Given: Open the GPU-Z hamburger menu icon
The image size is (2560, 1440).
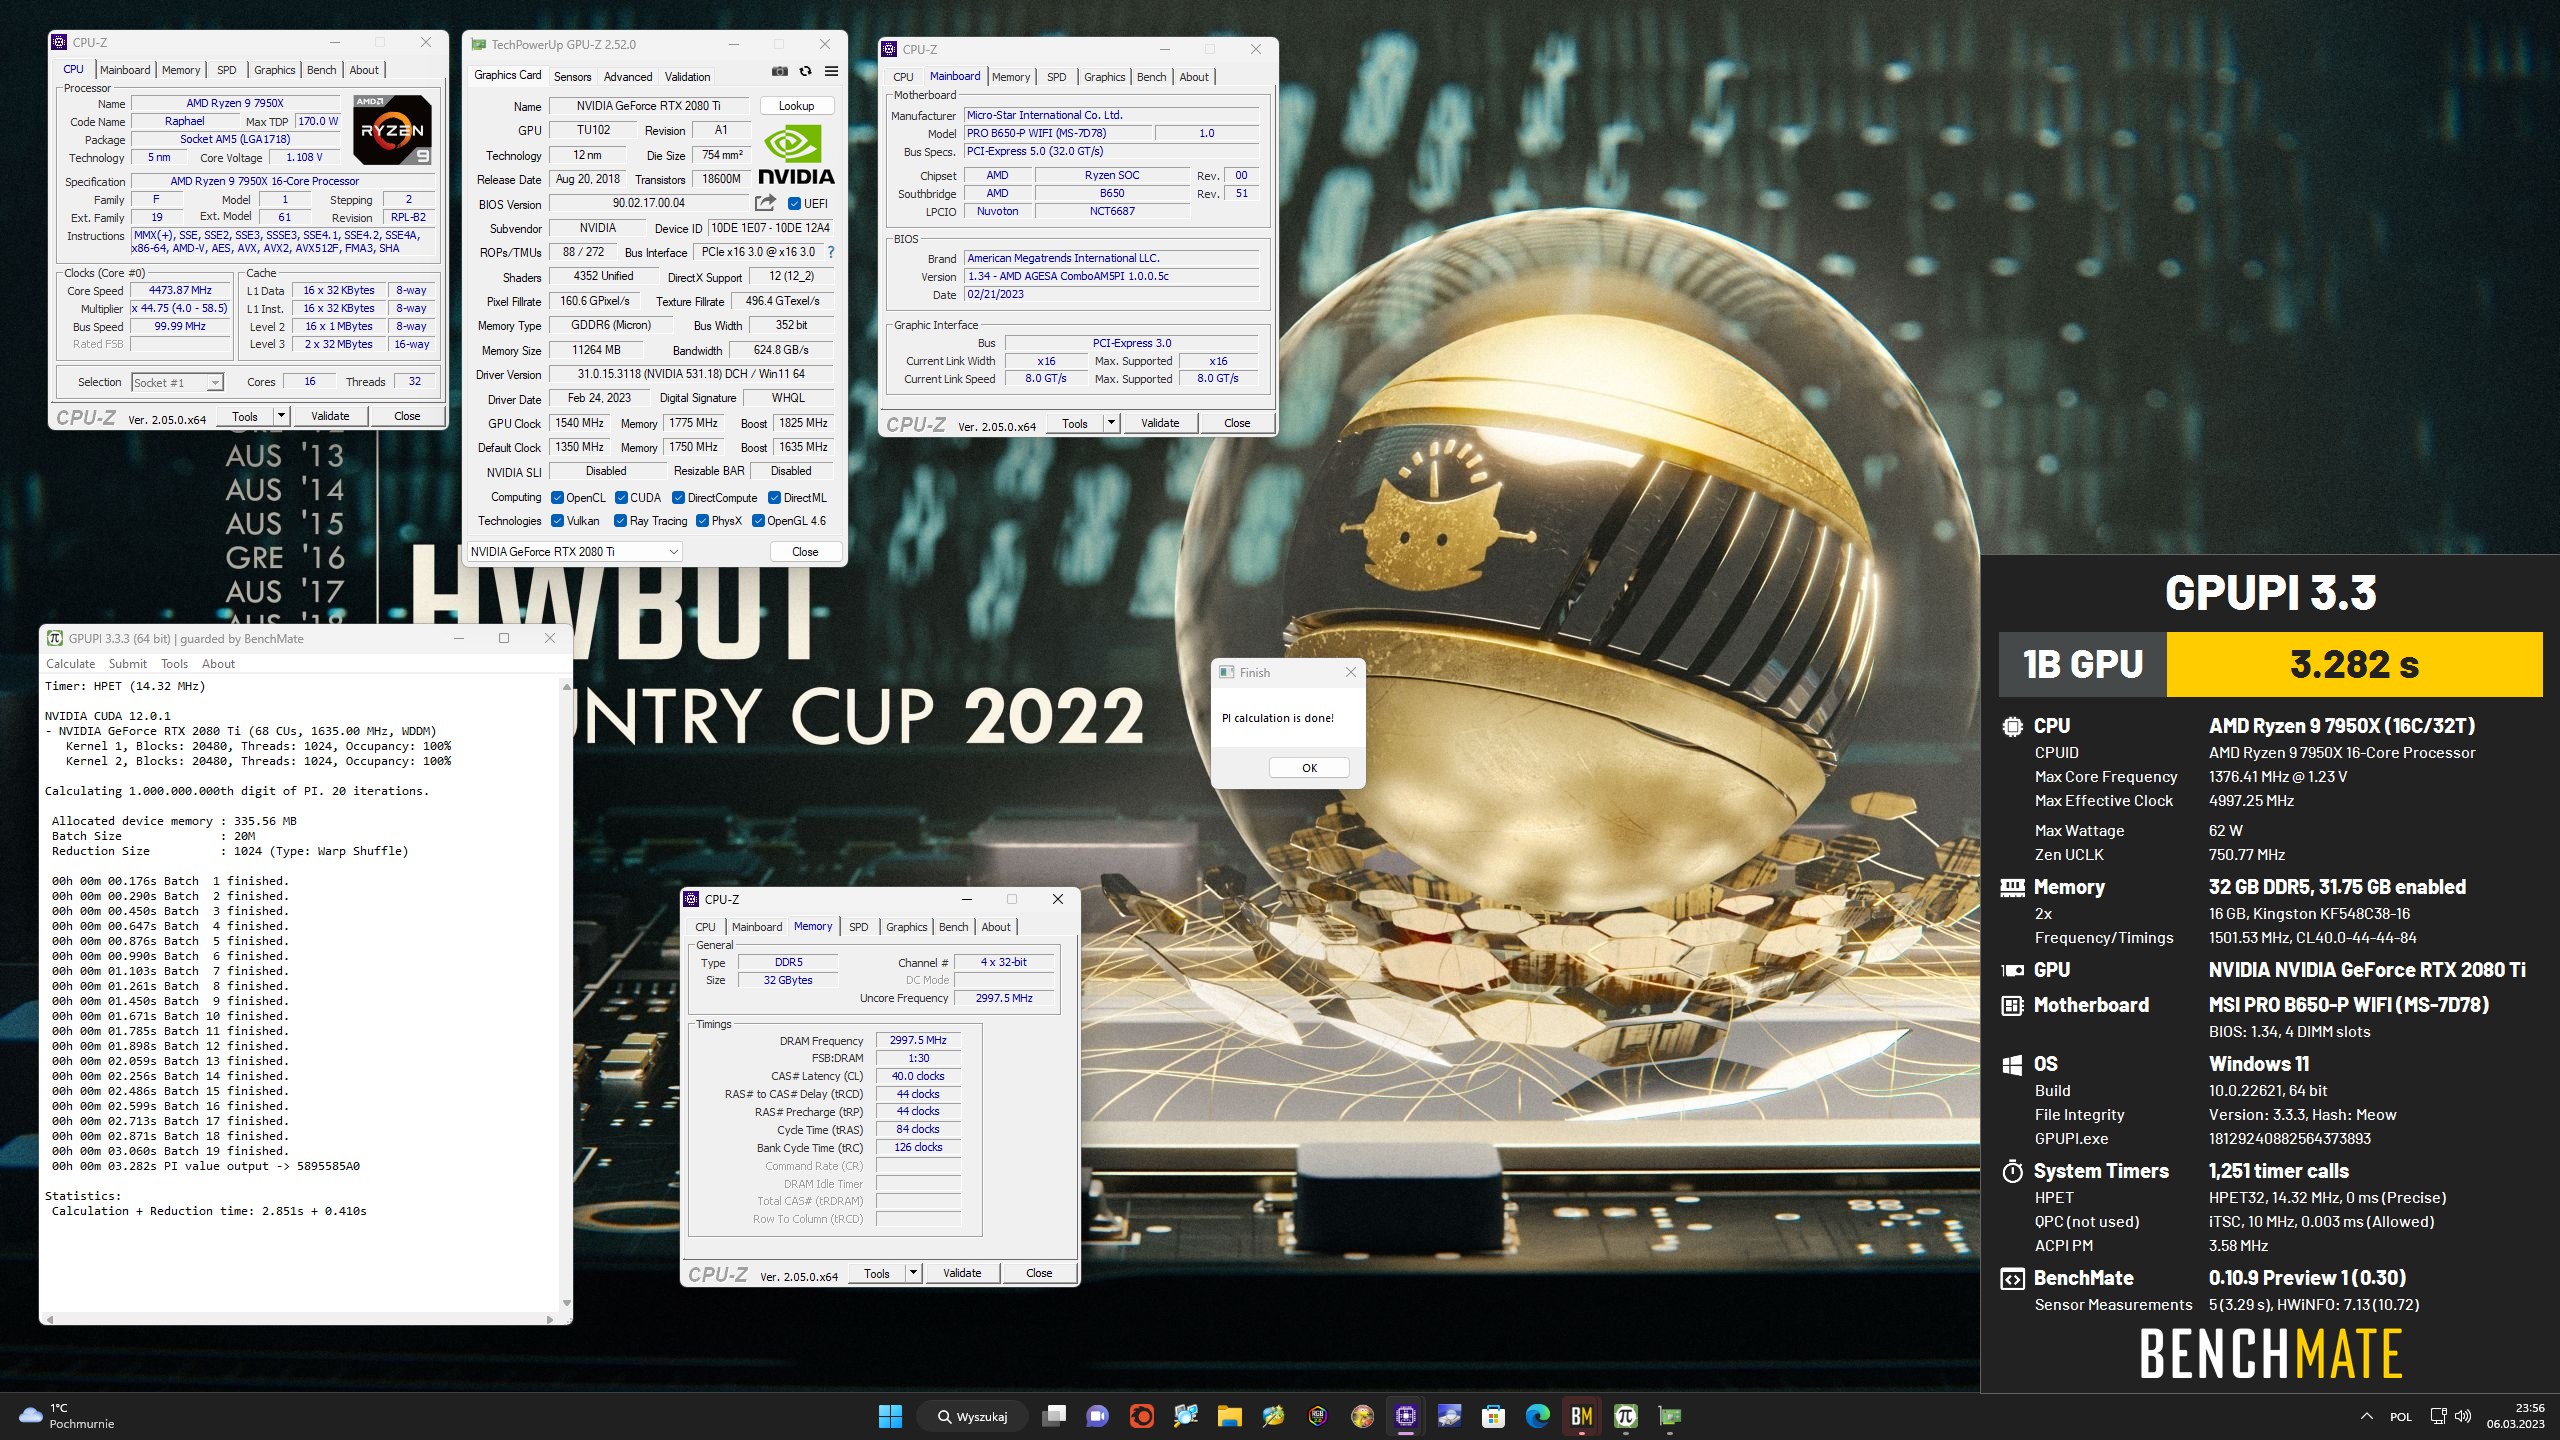Looking at the screenshot, I should pos(831,71).
